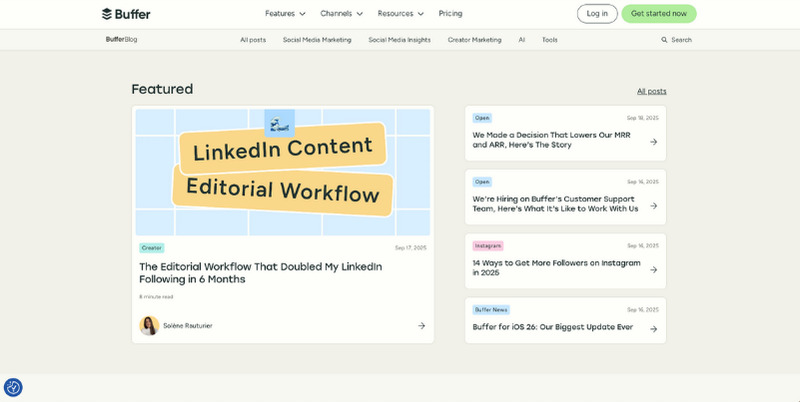The height and width of the screenshot is (402, 800).
Task: Expand the Channels dropdown menu
Action: 341,14
